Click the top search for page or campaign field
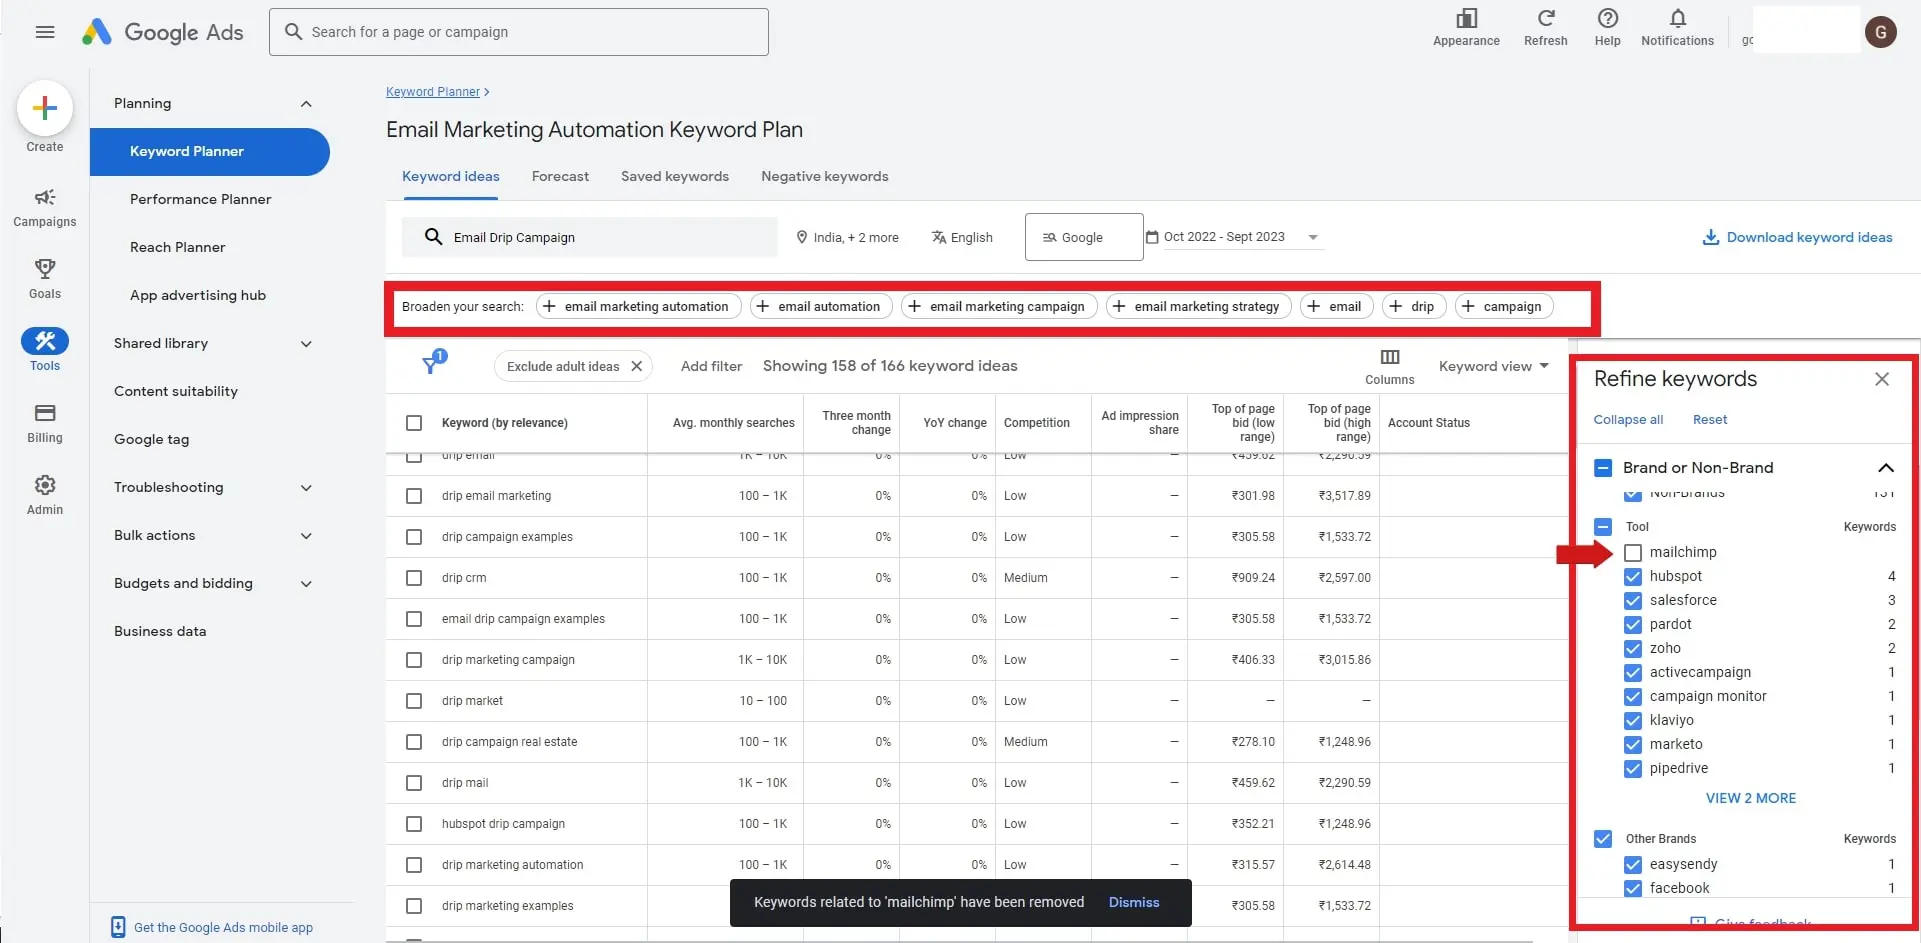 [x=520, y=32]
